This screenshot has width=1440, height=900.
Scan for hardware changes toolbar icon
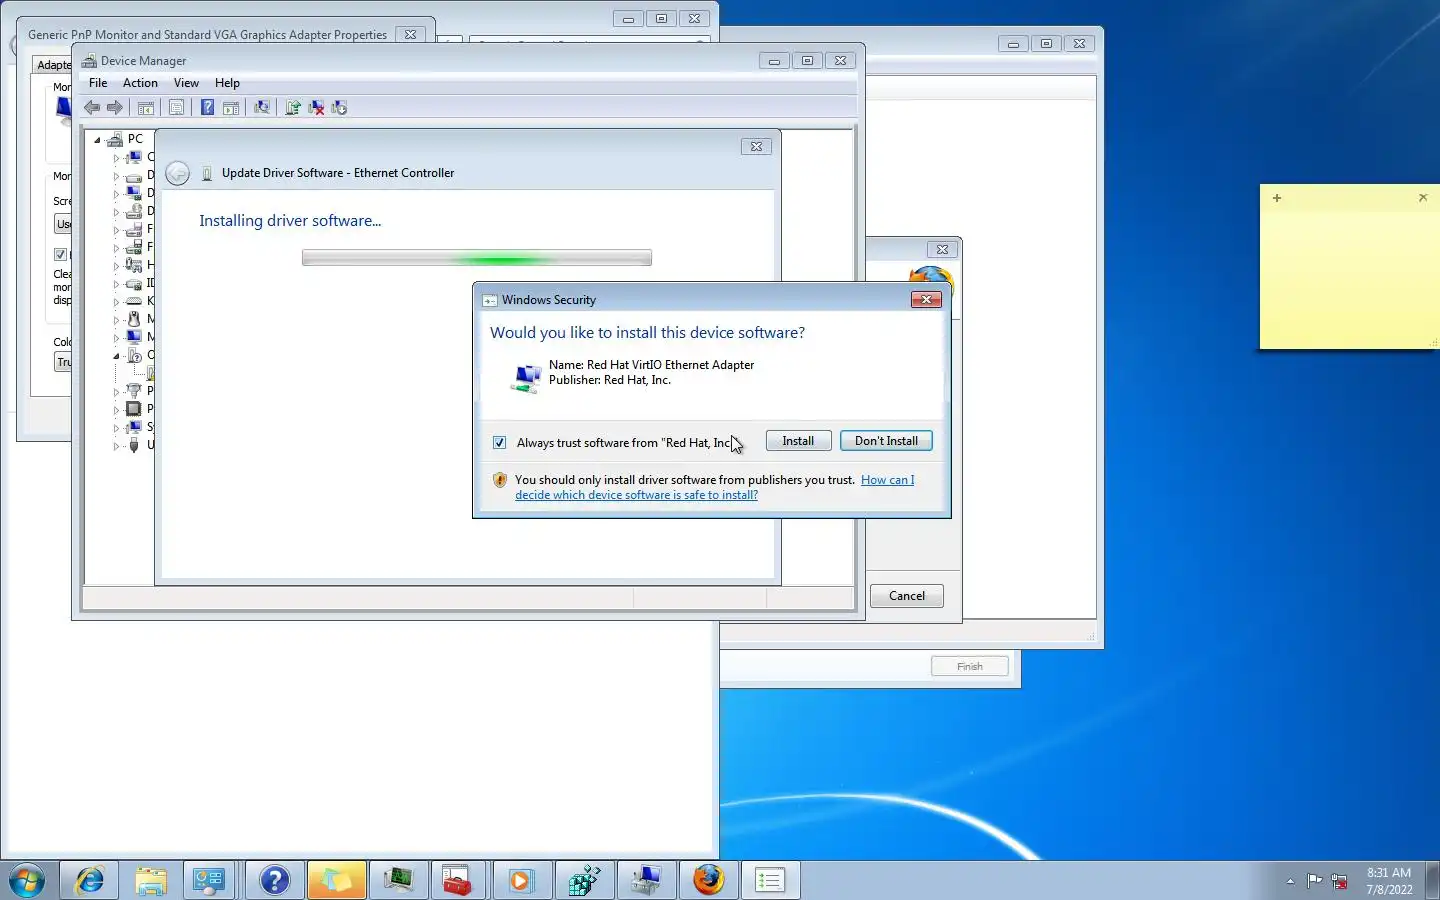(262, 108)
